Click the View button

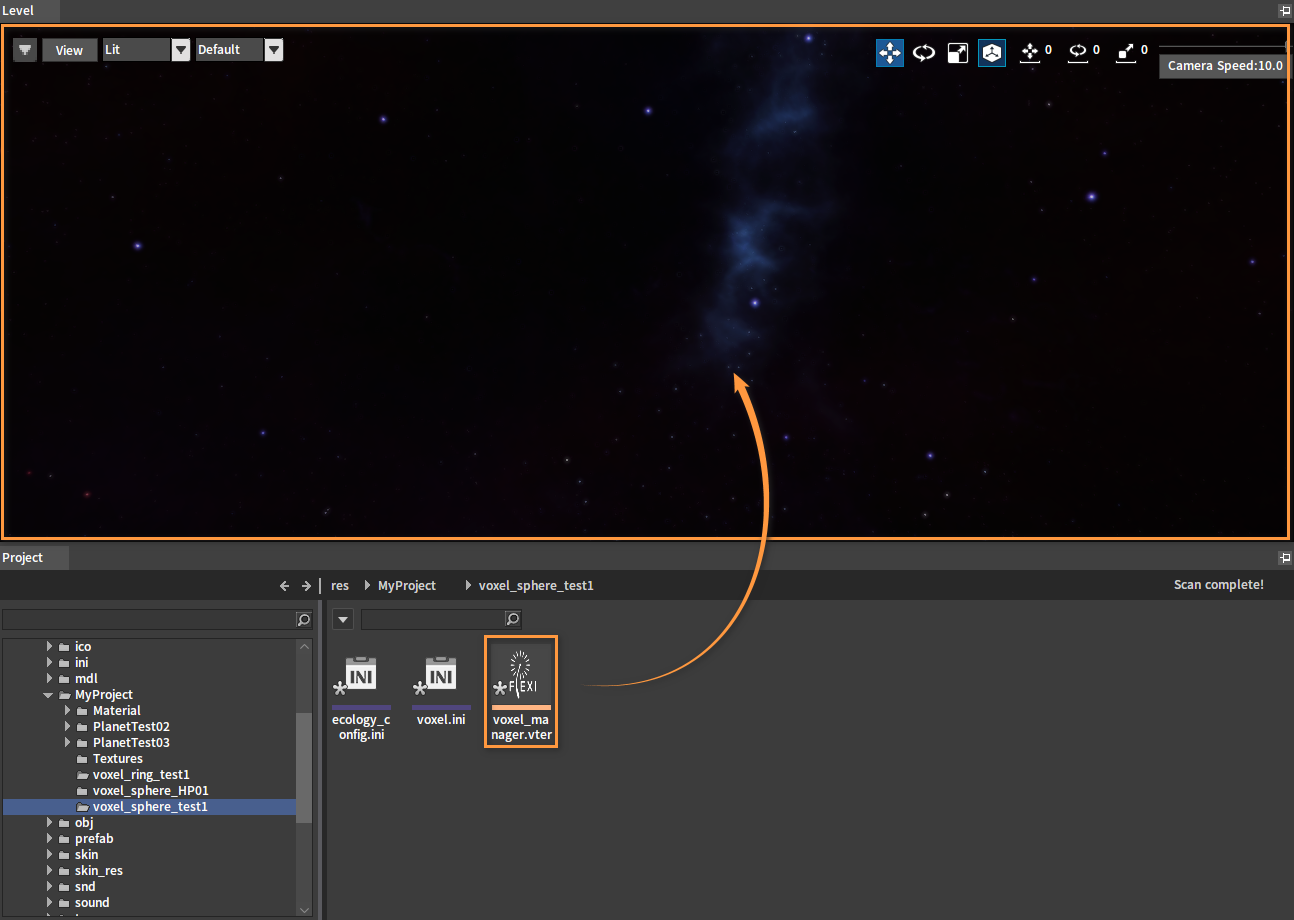(x=69, y=50)
